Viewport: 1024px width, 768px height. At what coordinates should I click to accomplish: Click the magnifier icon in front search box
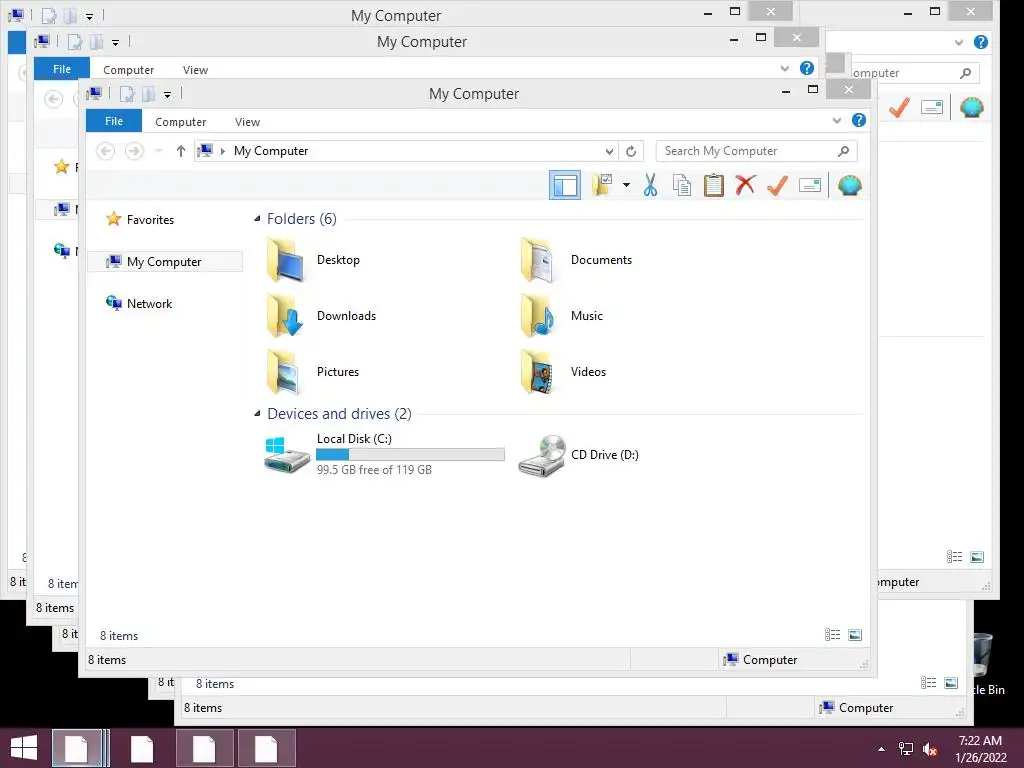pyautogui.click(x=843, y=151)
